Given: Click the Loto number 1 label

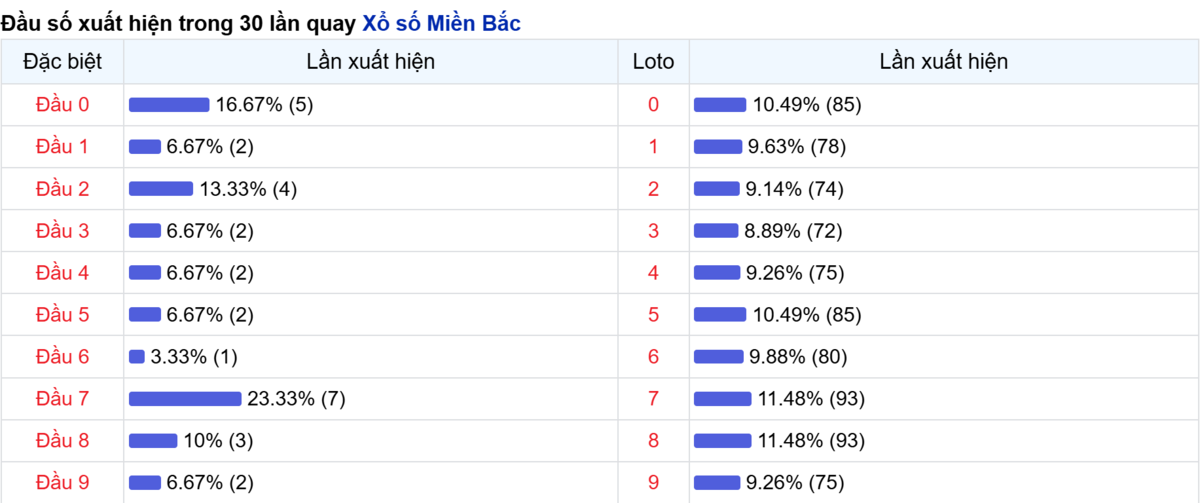Looking at the screenshot, I should pos(654,147).
